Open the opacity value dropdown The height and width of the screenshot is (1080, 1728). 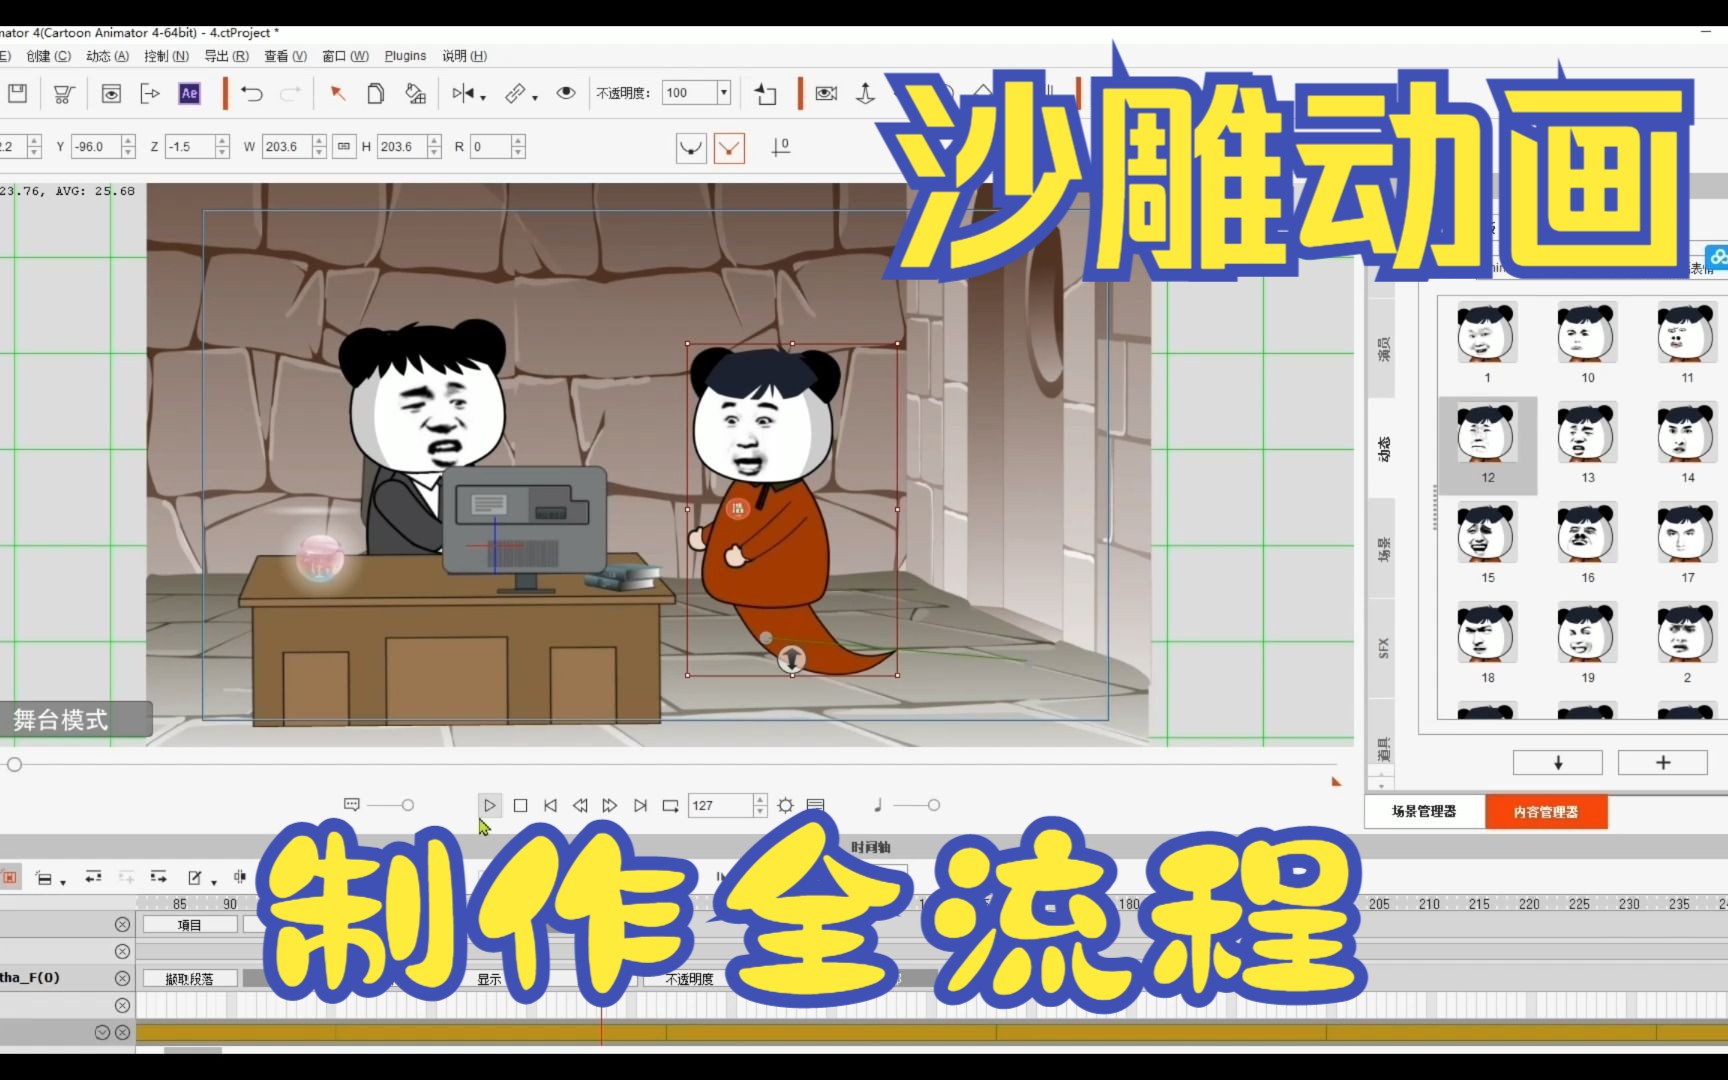pos(723,93)
